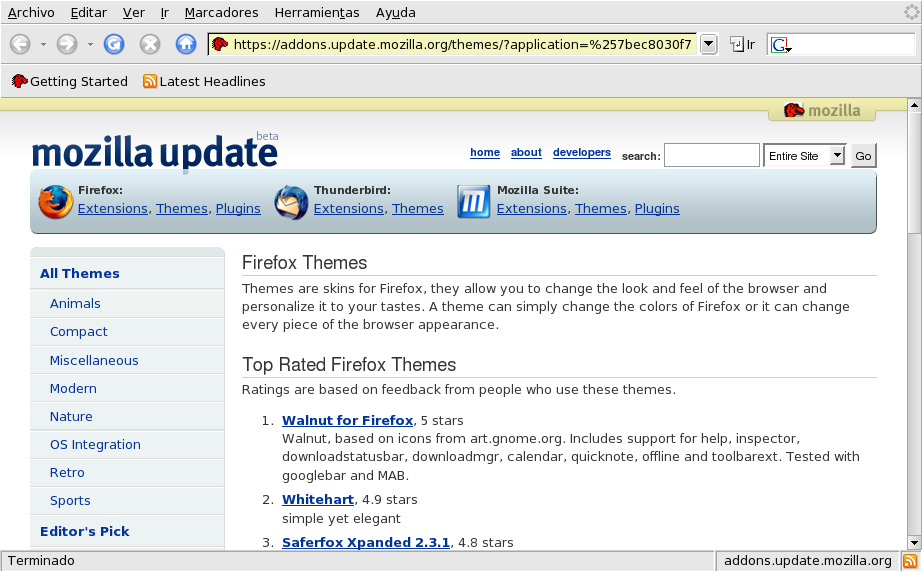Viewport: 922px width, 572px height.
Task: Click the mozilla update logo
Action: click(x=155, y=152)
